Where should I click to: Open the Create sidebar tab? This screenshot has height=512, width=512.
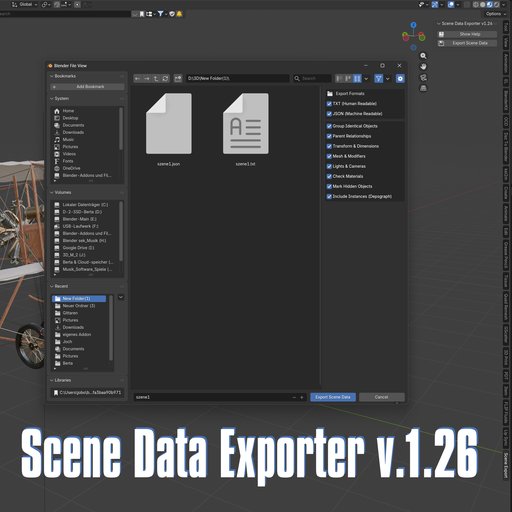[506, 193]
